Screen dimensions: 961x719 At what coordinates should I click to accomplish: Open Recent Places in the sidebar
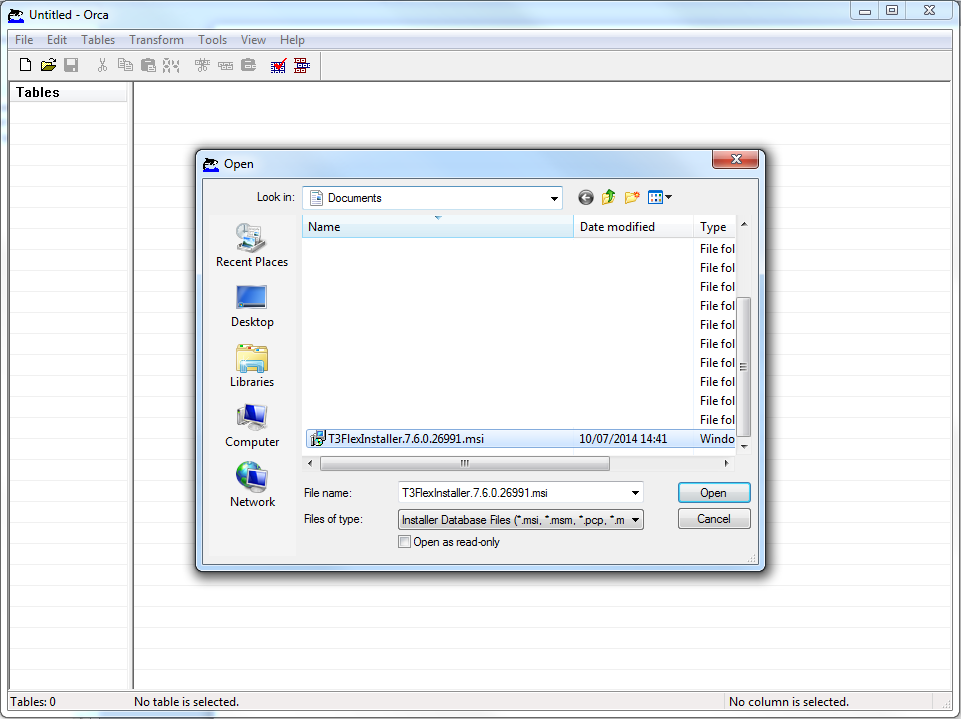[251, 246]
